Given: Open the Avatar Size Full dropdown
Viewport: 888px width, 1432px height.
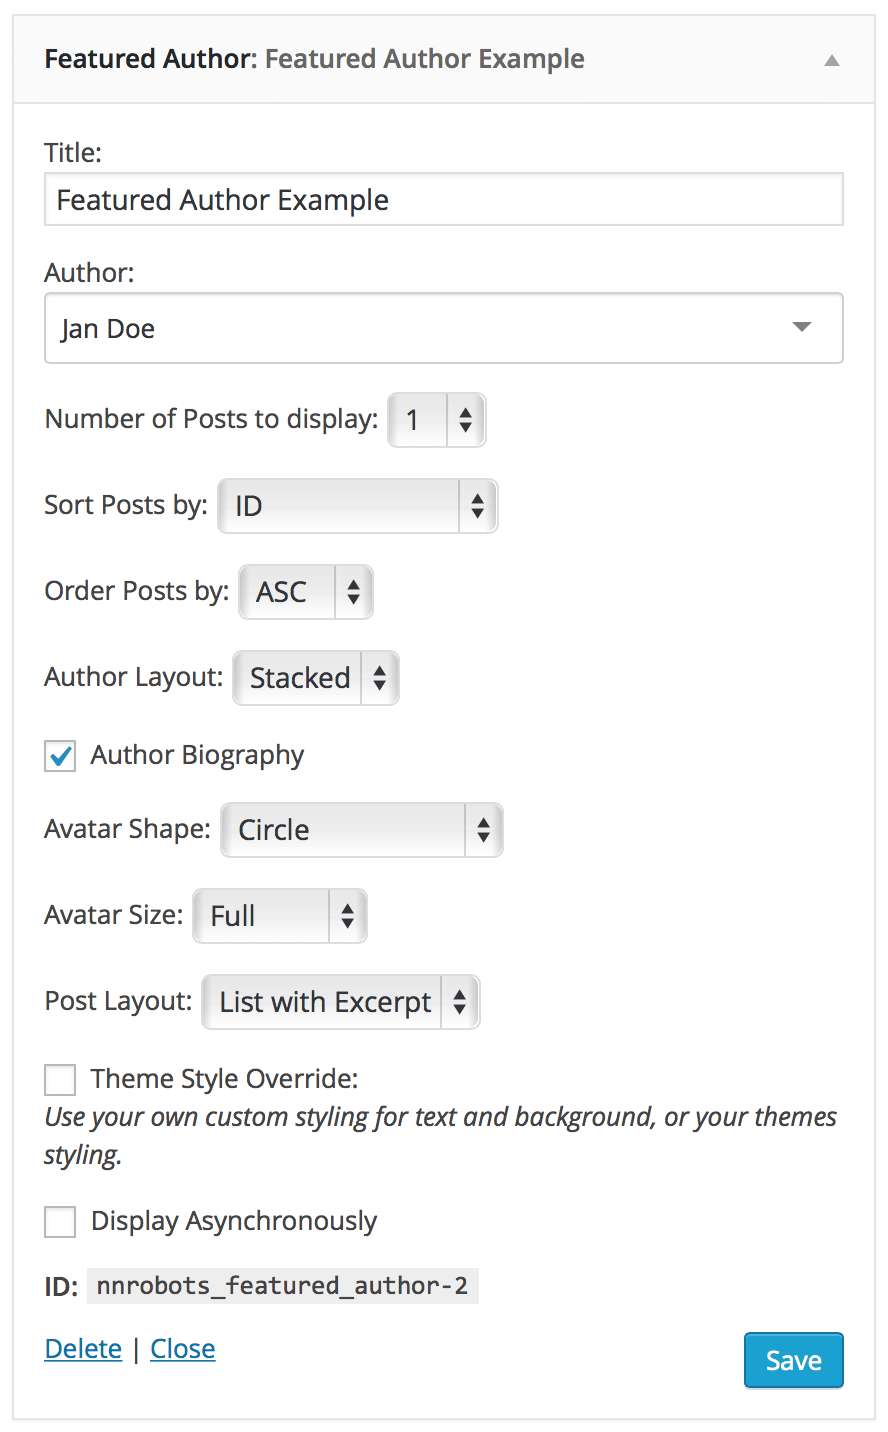Looking at the screenshot, I should pyautogui.click(x=280, y=916).
